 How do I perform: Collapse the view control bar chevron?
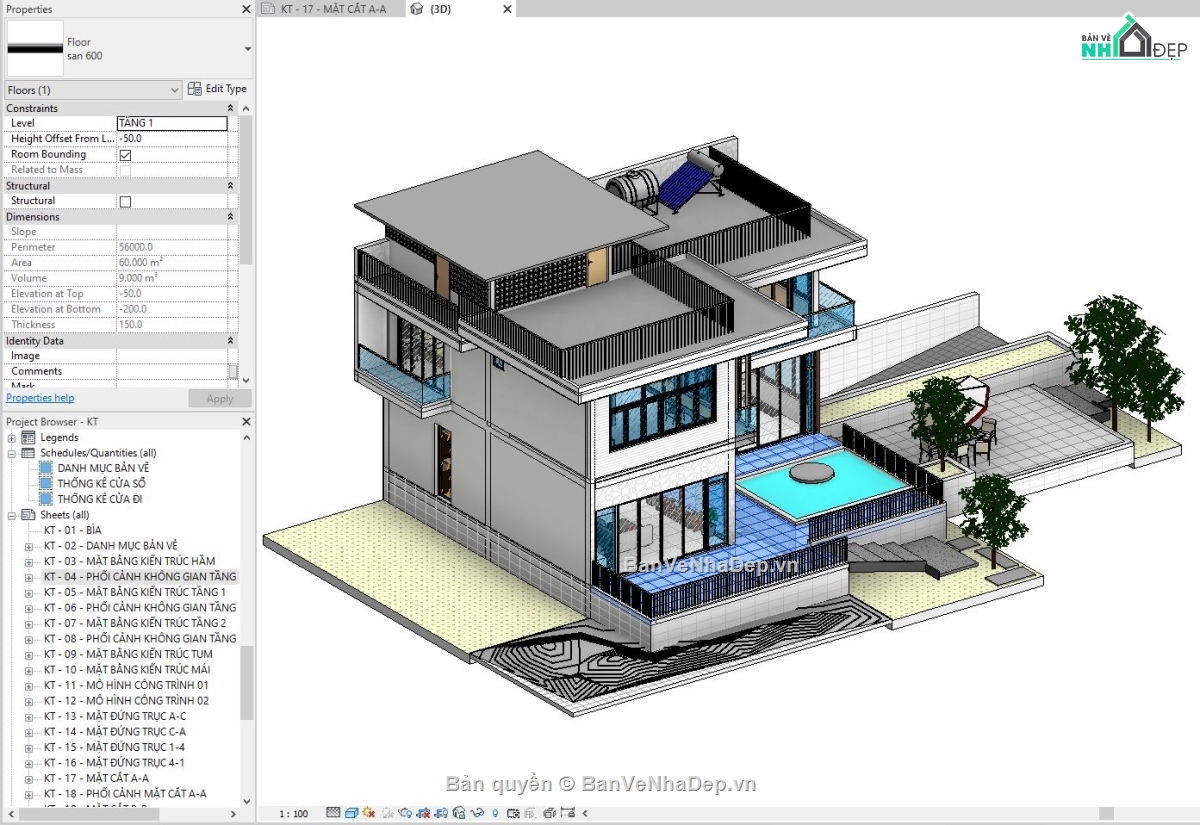pos(585,814)
